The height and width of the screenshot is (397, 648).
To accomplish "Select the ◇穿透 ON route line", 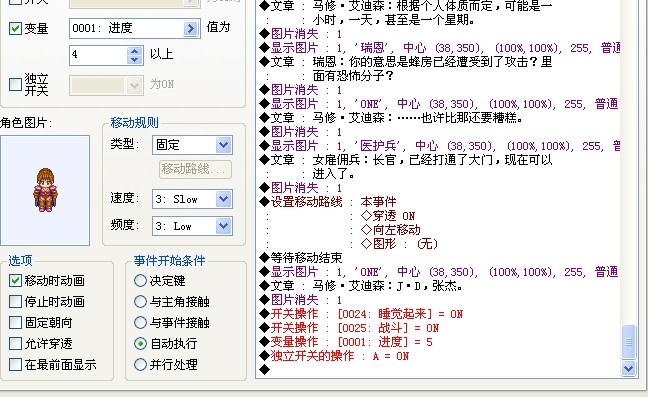I will coord(387,216).
